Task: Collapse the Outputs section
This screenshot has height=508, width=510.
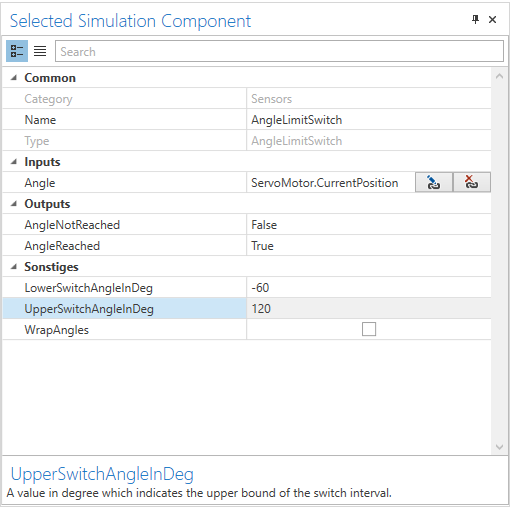Action: 14,204
